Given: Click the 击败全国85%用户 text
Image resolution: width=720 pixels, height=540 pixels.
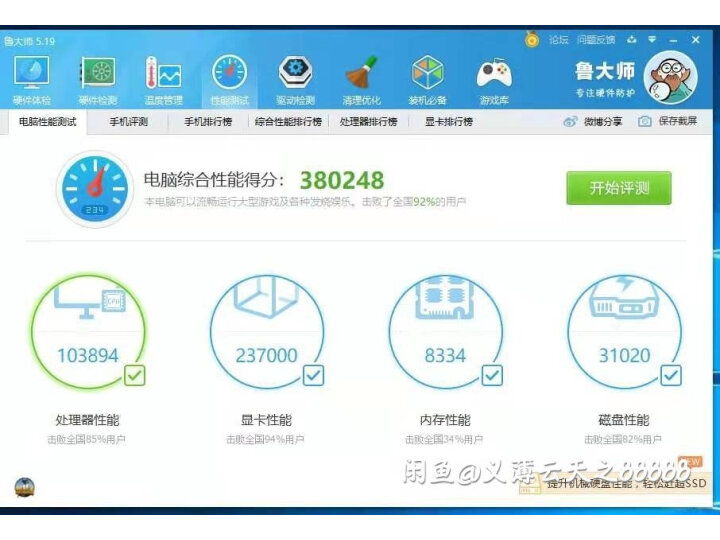Looking at the screenshot, I should [x=86, y=439].
